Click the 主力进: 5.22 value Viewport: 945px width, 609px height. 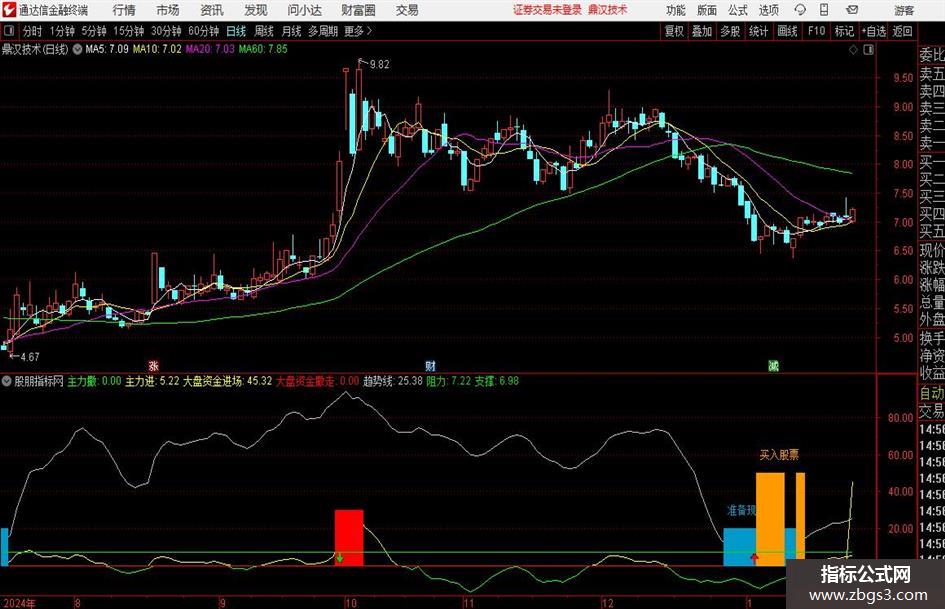point(152,381)
